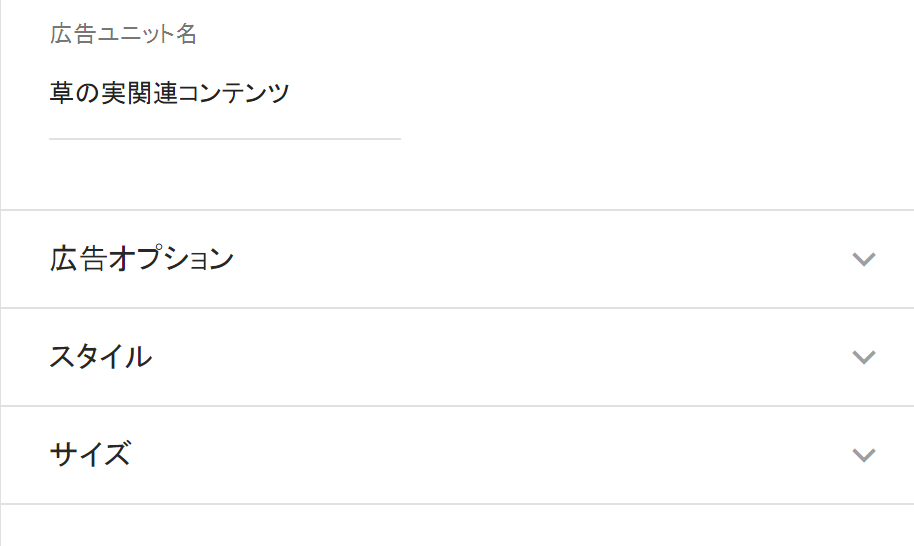Click the down chevron beside 広告オプション
The image size is (914, 546).
click(864, 260)
